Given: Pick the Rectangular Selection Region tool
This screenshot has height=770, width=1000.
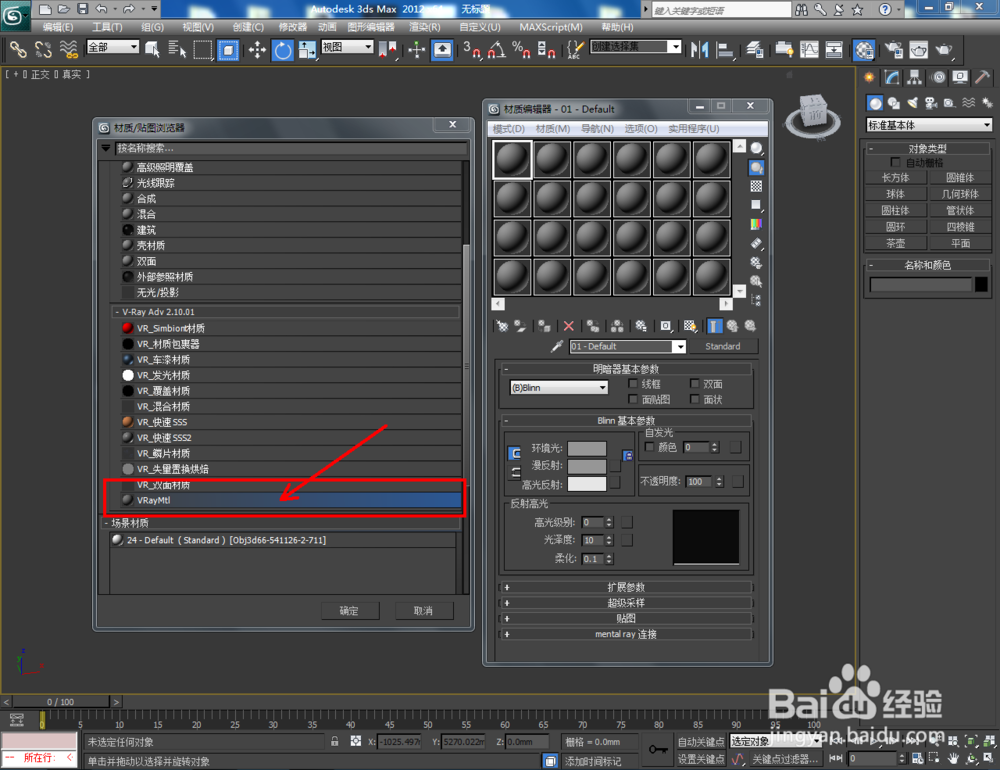Looking at the screenshot, I should pos(202,50).
